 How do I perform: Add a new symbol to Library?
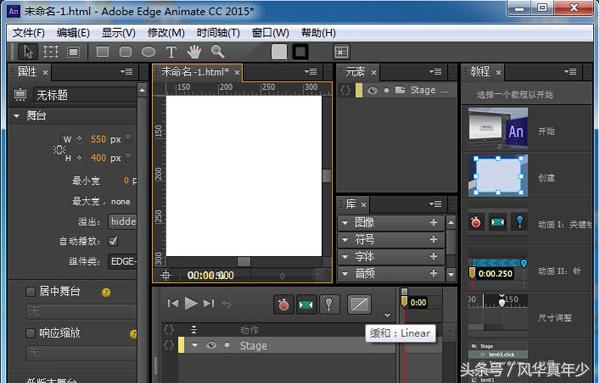click(x=434, y=239)
